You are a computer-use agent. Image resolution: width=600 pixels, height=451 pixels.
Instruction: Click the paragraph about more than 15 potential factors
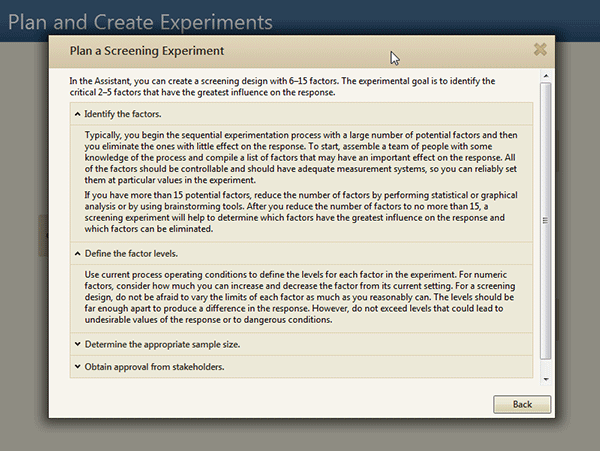(301, 212)
